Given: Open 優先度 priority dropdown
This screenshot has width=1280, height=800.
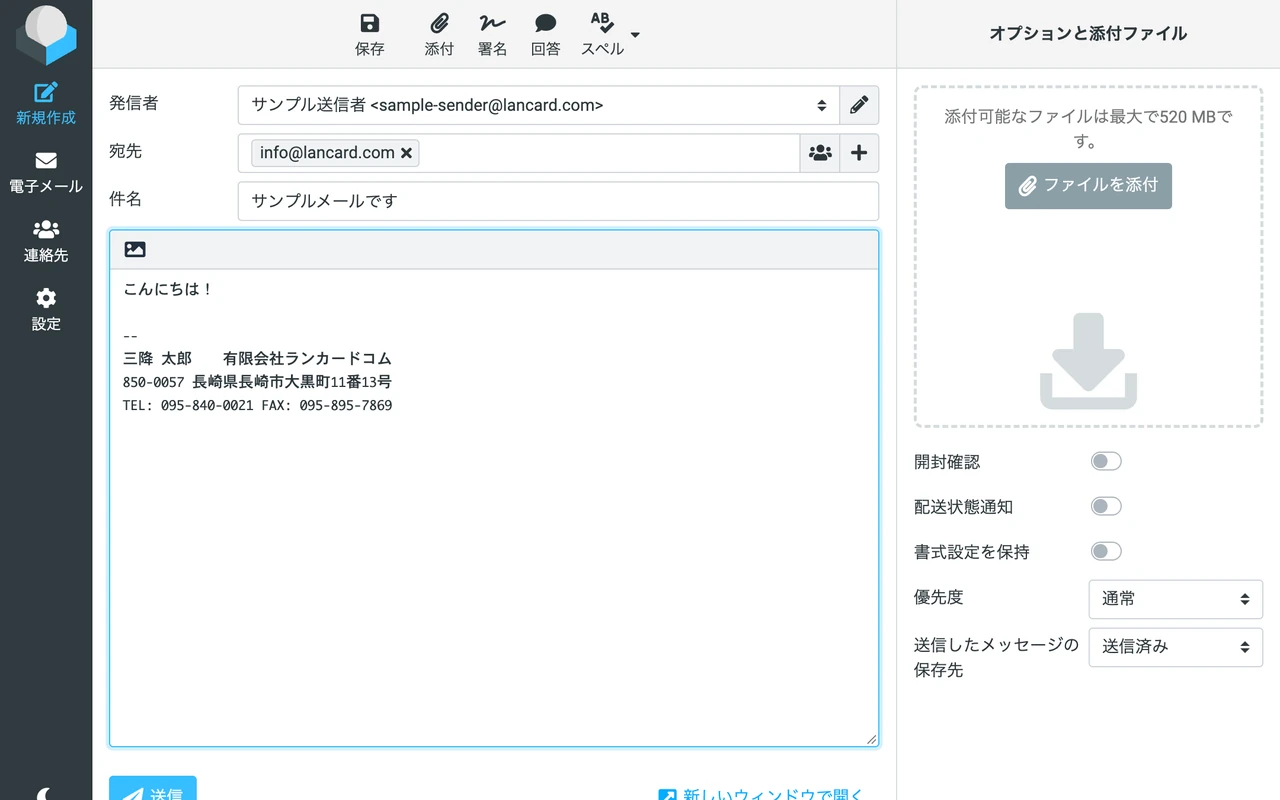Looking at the screenshot, I should [1176, 599].
